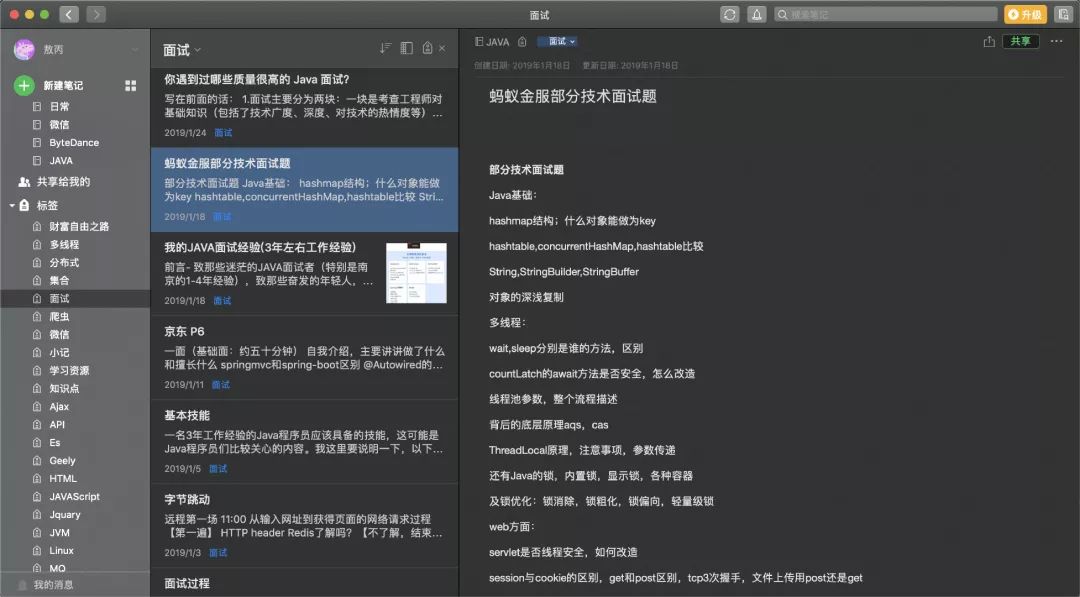The image size is (1080, 597).
Task: Click the sort order icon in note list
Action: coord(385,48)
